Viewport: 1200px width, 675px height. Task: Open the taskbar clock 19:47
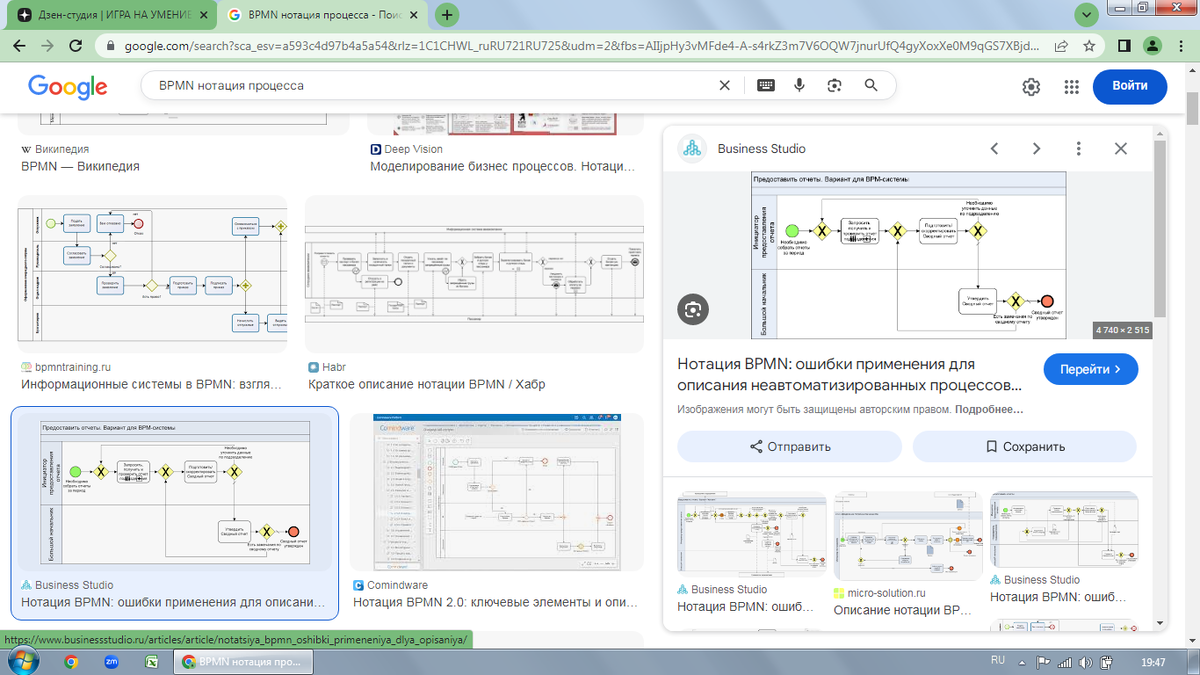[1153, 662]
